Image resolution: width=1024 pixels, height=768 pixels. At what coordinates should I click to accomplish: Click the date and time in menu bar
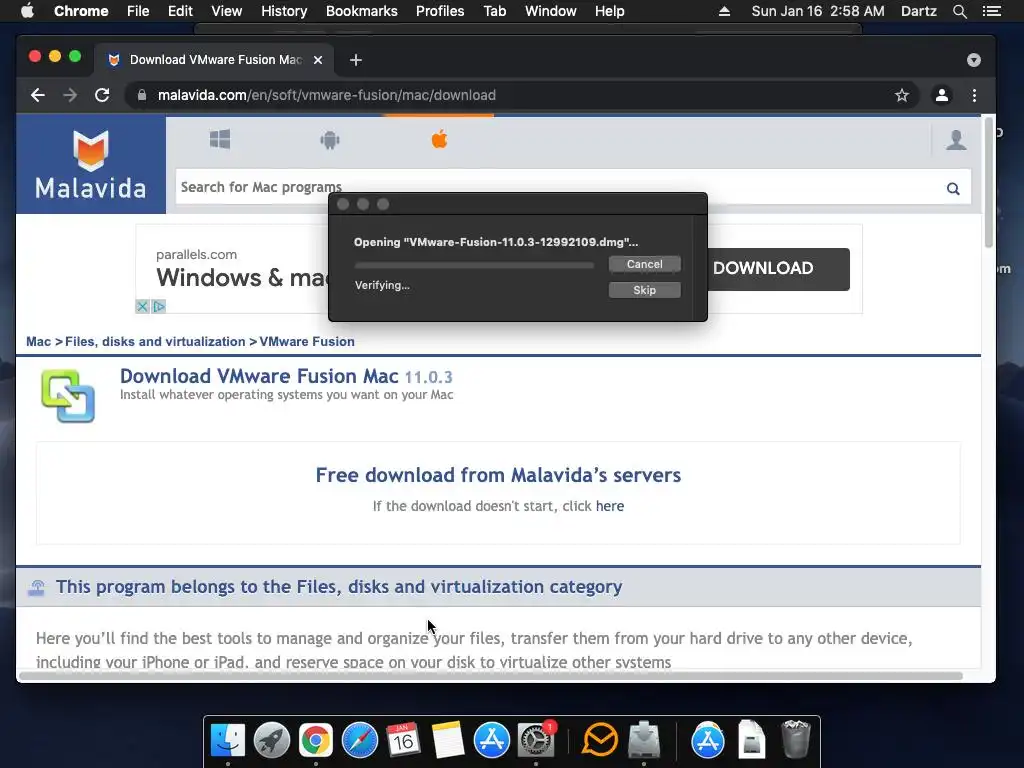[x=818, y=11]
